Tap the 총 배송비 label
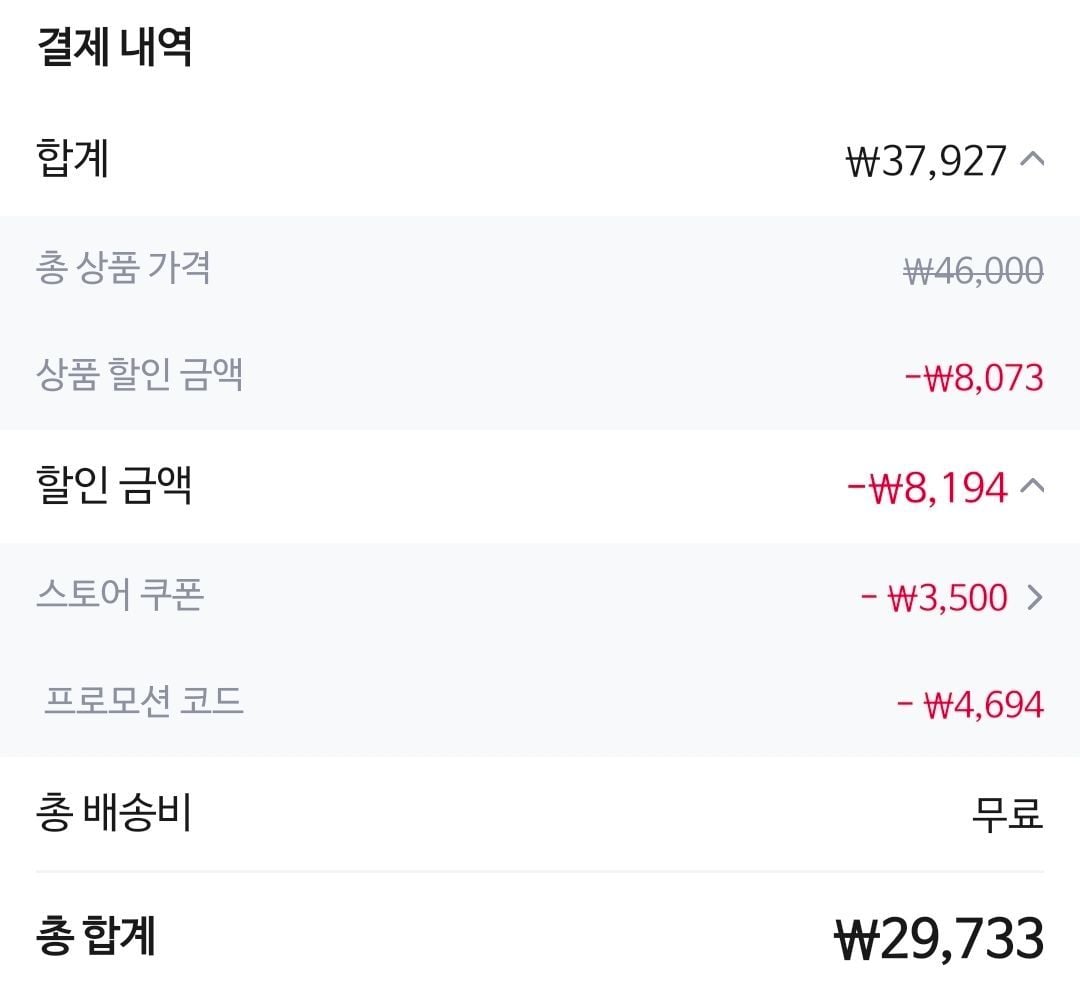Viewport: 1080px width, 998px height. click(113, 813)
